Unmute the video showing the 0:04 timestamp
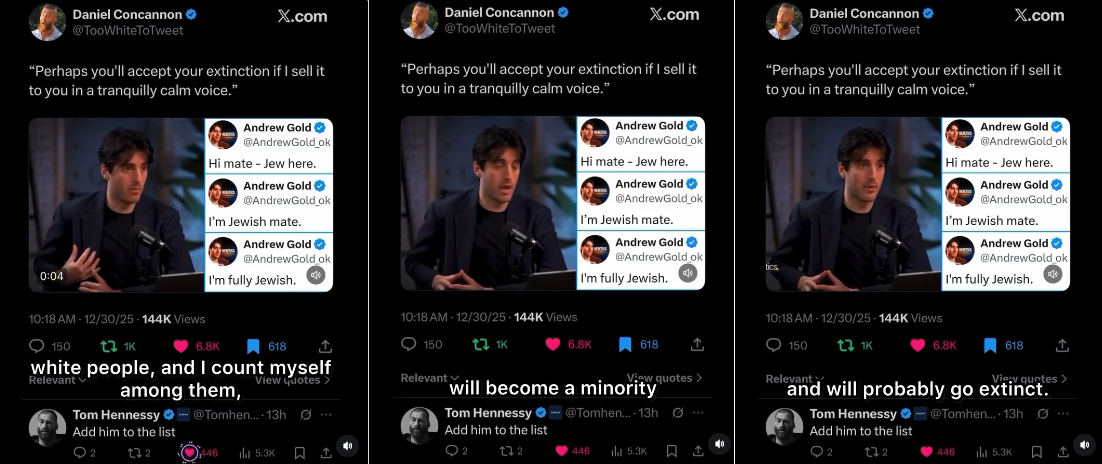This screenshot has width=1102, height=464. (316, 275)
